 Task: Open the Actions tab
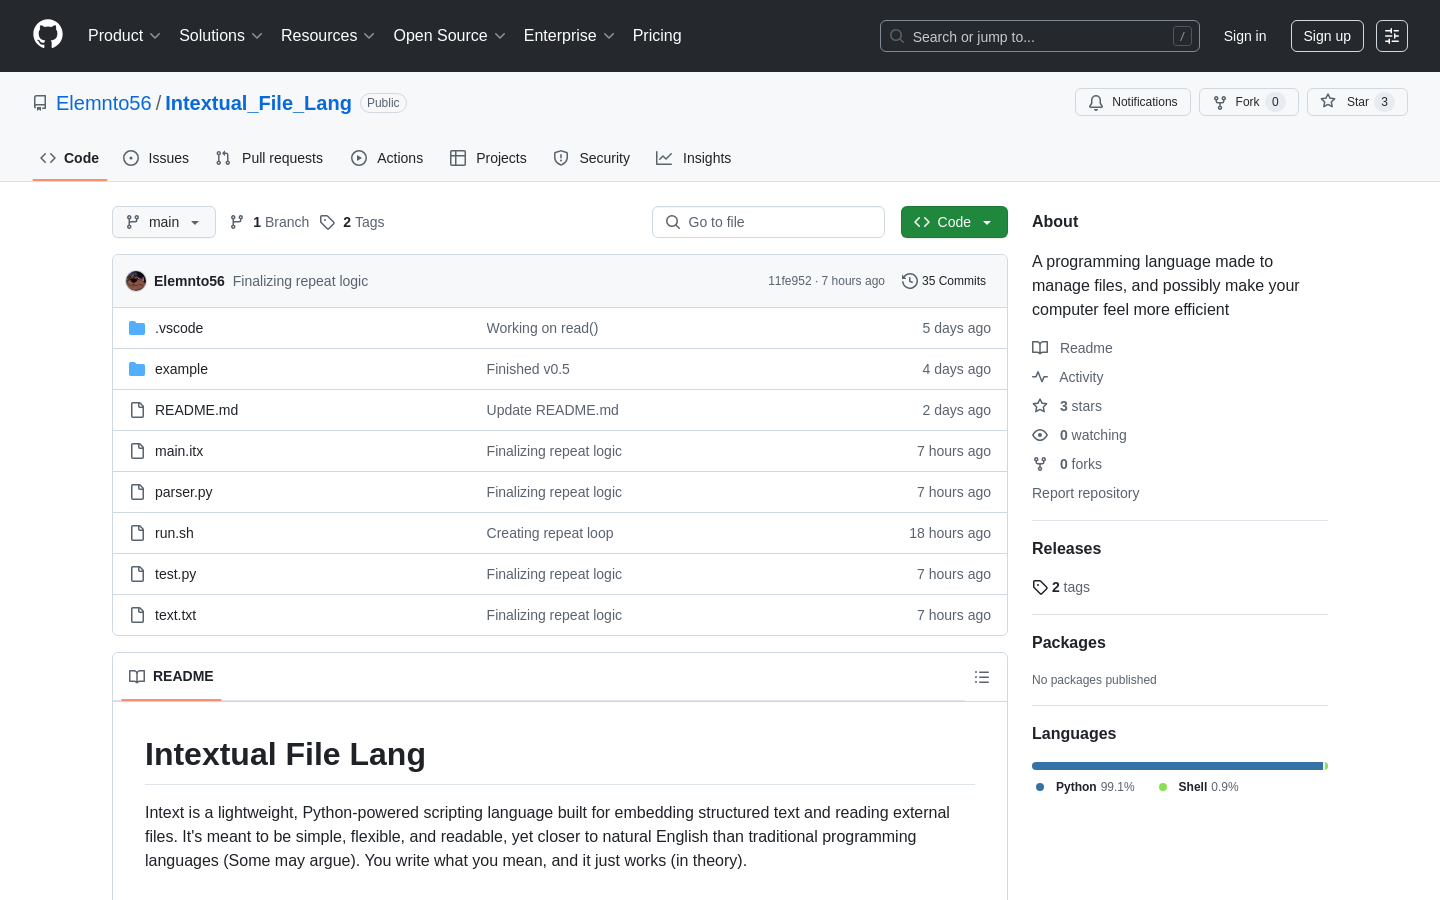pos(387,158)
